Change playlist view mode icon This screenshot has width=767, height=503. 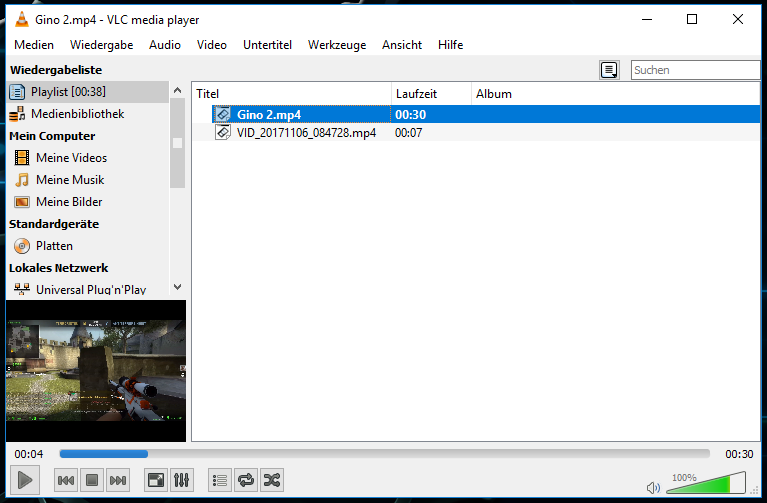click(x=609, y=70)
